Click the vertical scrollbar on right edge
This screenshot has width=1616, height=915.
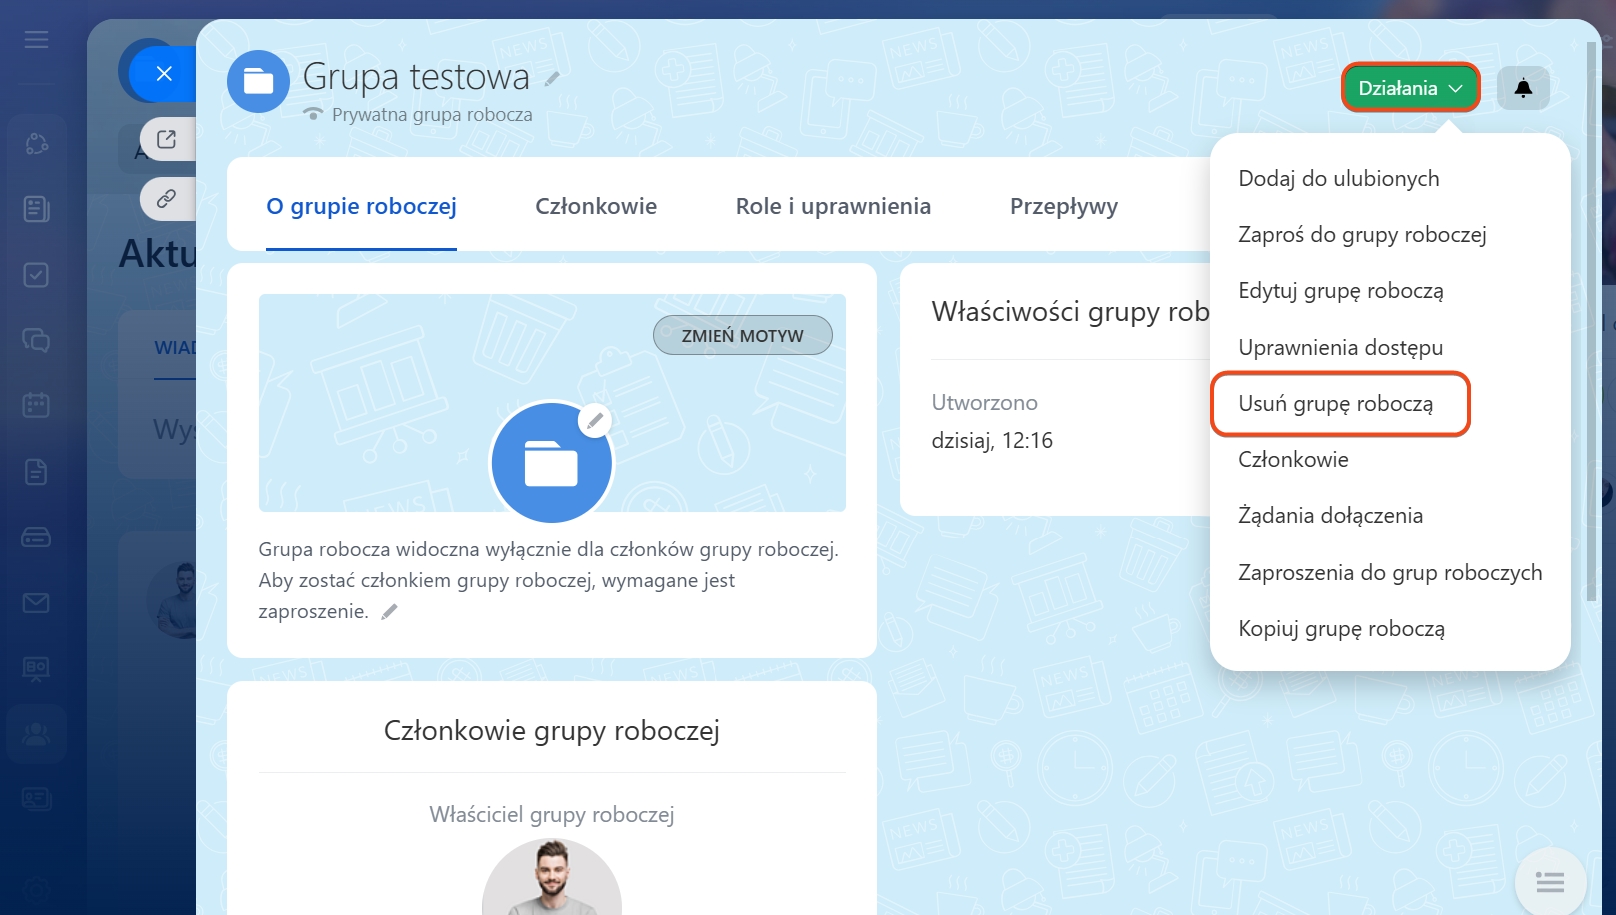tap(1591, 320)
